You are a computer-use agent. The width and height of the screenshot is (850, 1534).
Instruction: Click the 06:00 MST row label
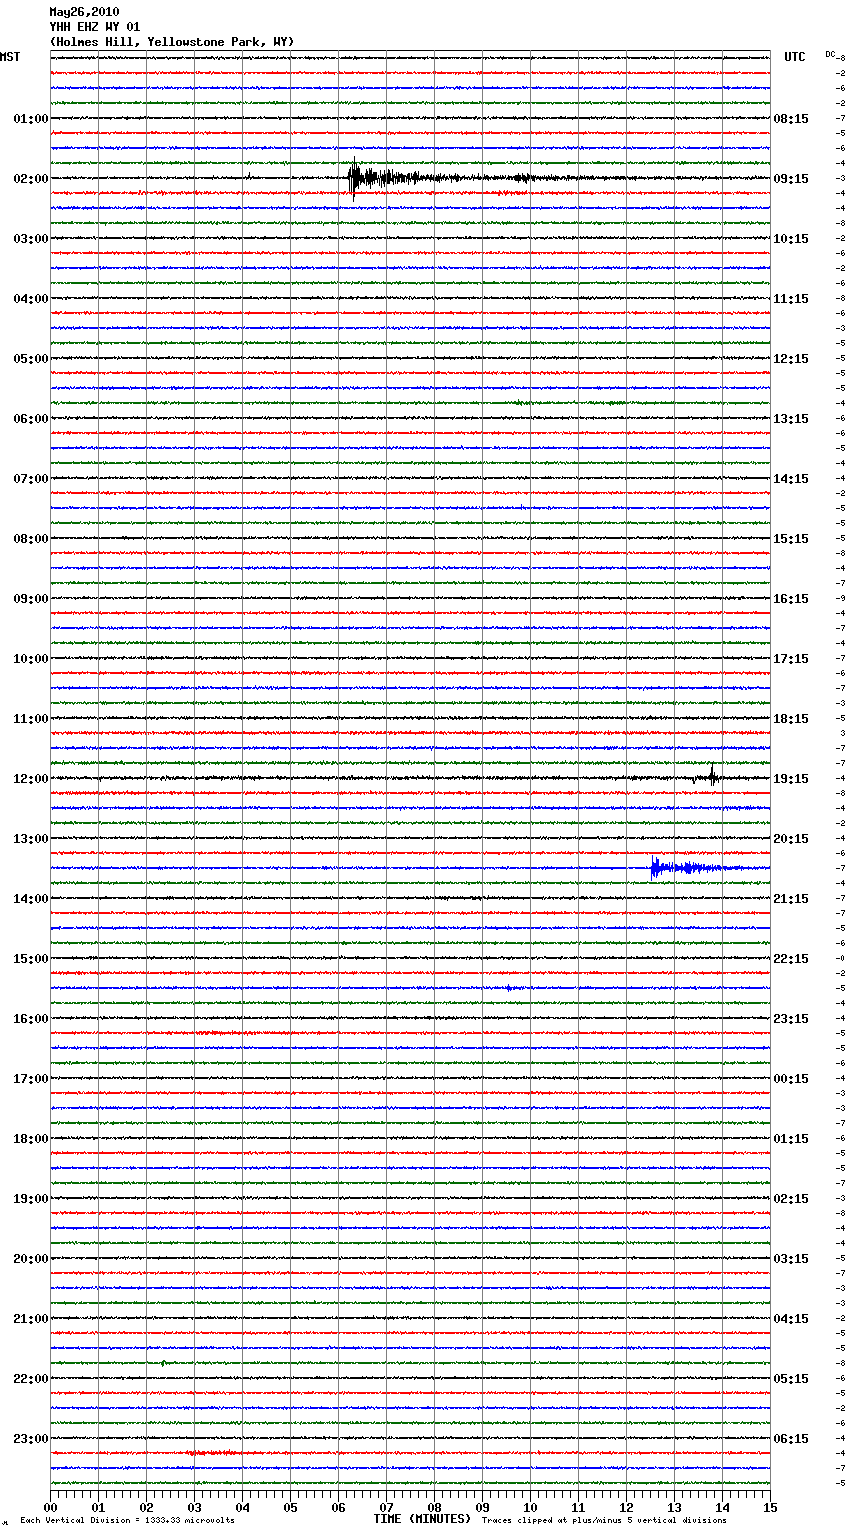point(31,419)
